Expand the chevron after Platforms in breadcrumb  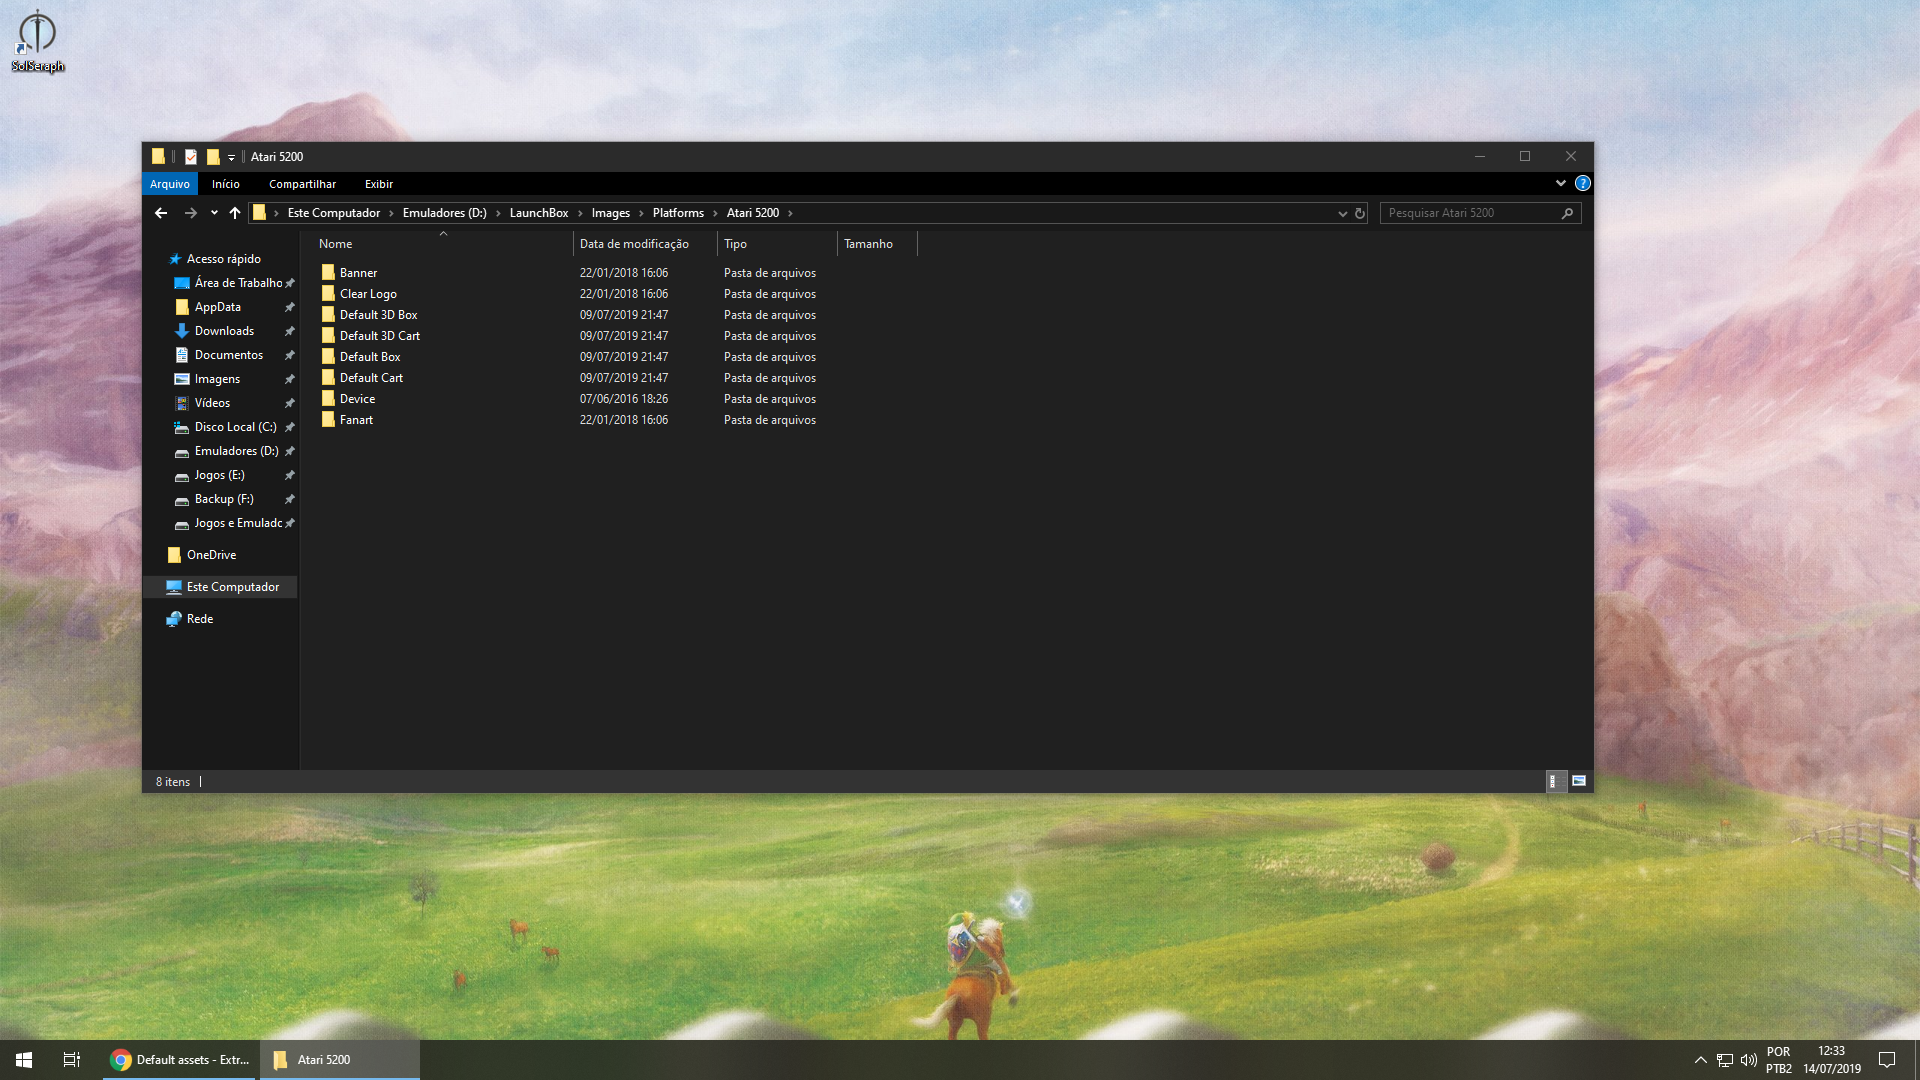click(x=715, y=213)
